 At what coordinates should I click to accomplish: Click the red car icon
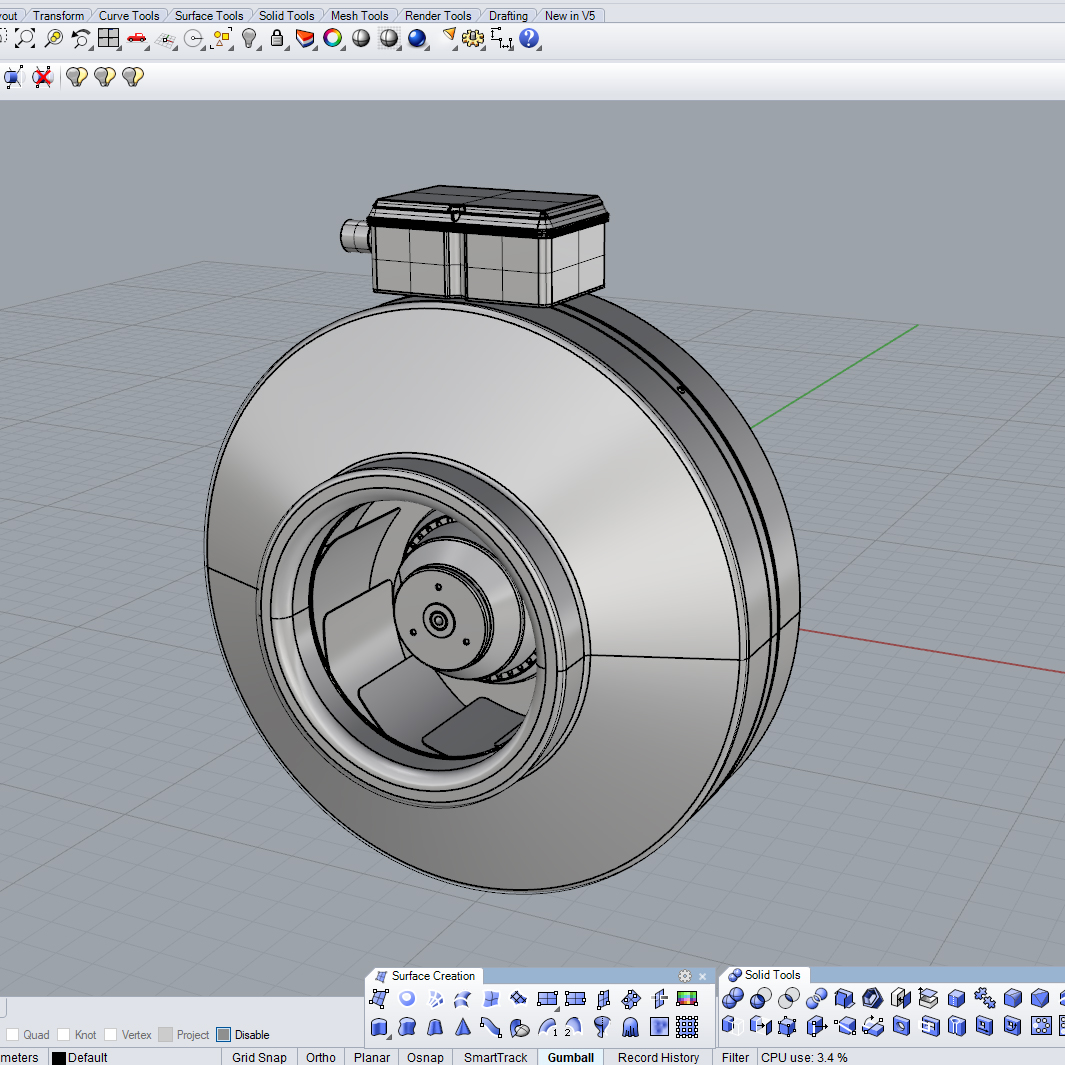137,39
